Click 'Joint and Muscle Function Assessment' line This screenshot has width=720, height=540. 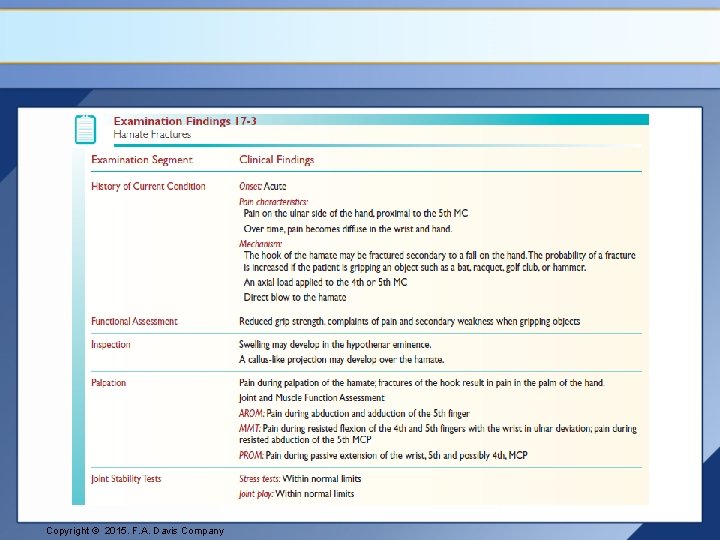pos(312,398)
